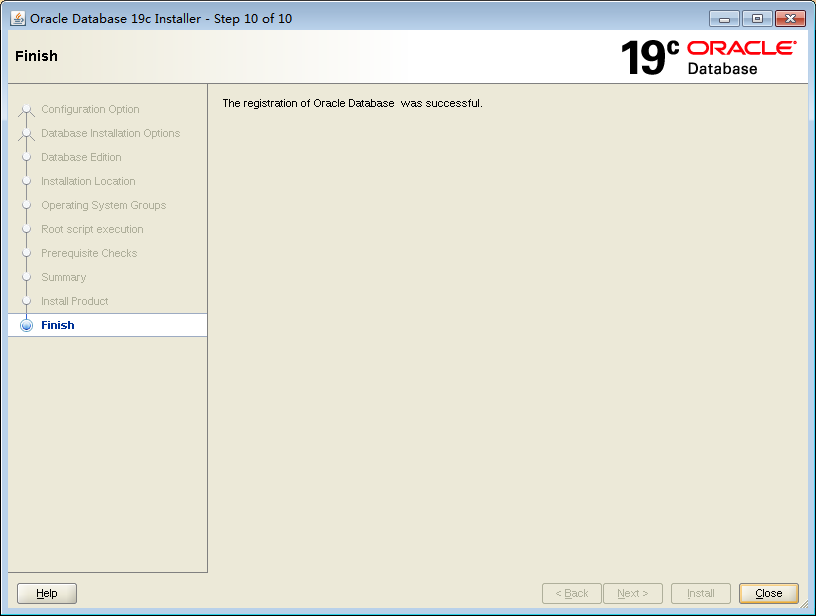Select the Database Edition step
Screen dimensions: 816x616
(81, 157)
